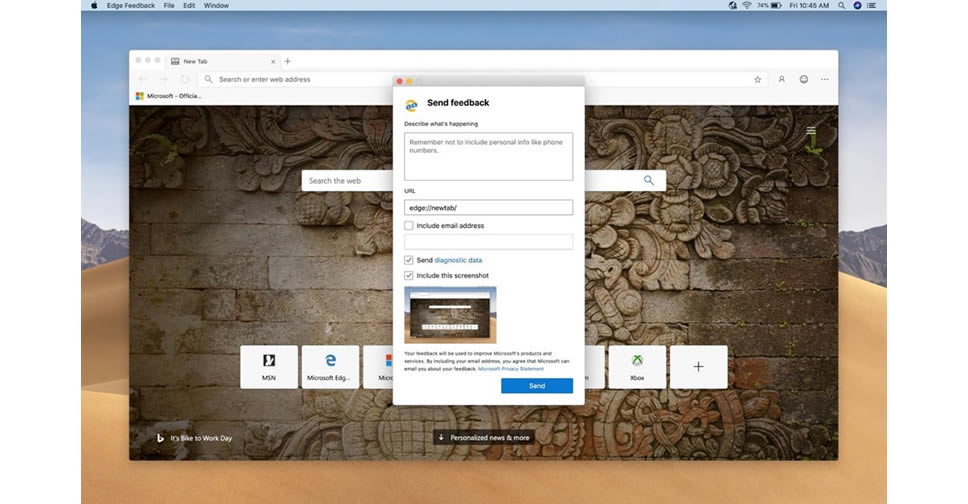Click the web search magnifier icon
The image size is (968, 504).
click(649, 181)
